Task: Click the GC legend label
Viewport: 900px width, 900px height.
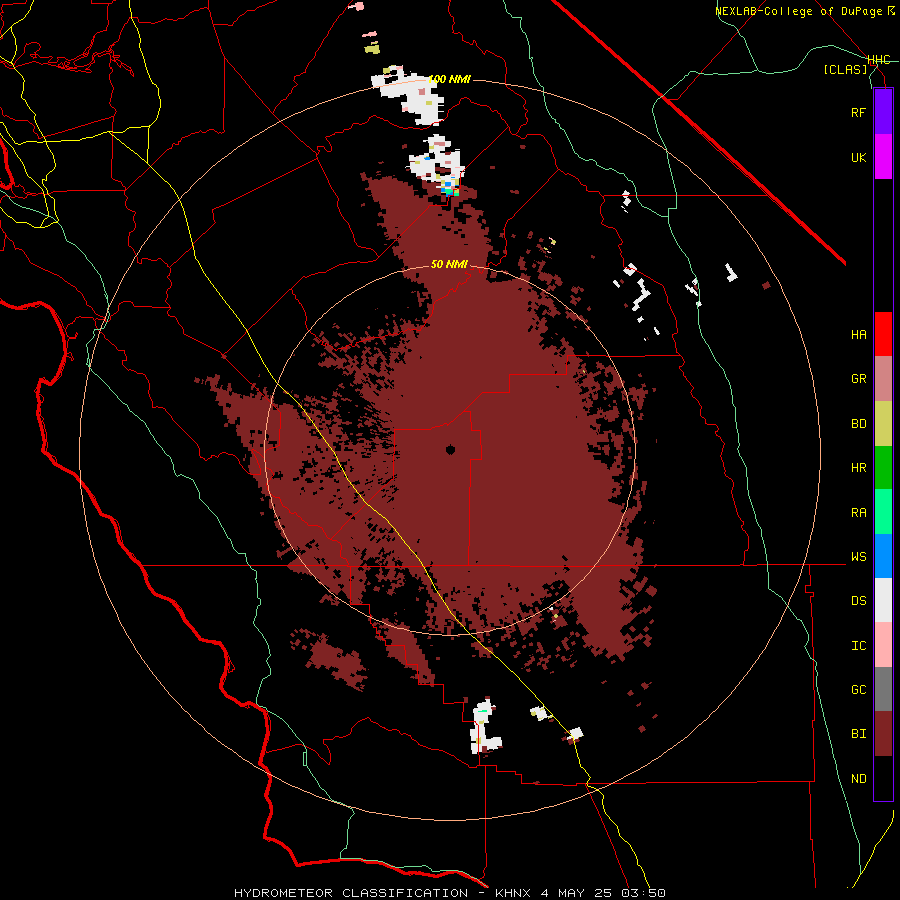Action: (x=858, y=690)
